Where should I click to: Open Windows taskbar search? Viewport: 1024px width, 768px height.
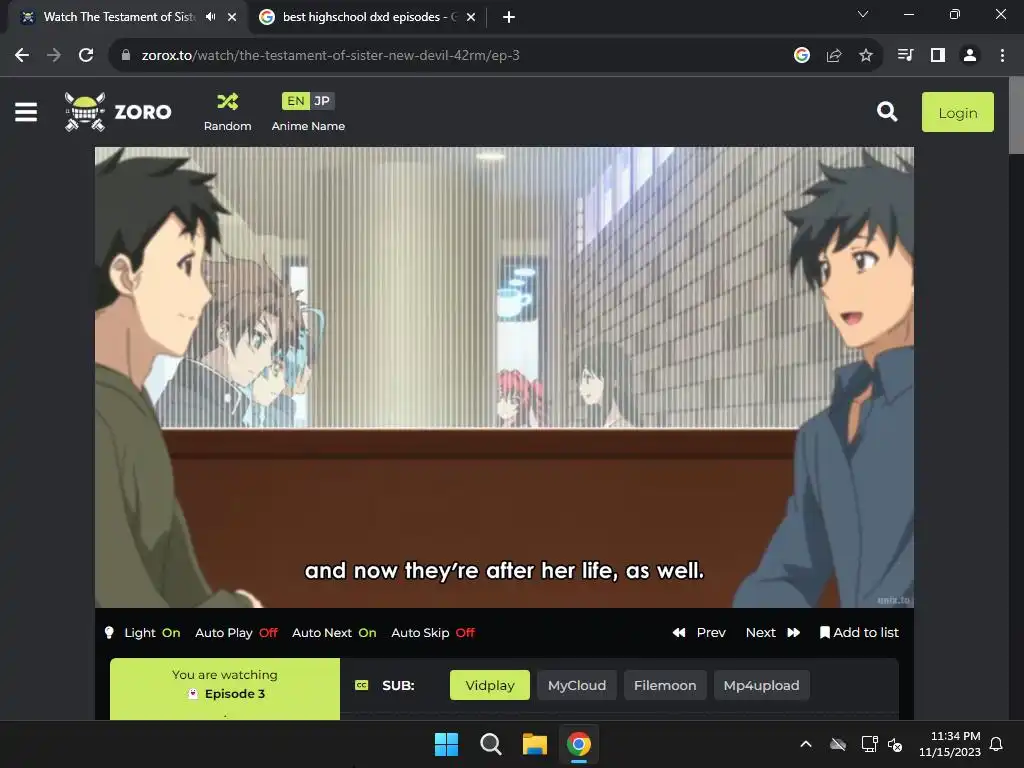pos(490,744)
